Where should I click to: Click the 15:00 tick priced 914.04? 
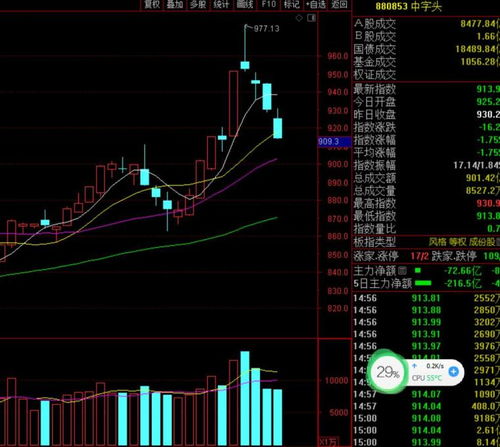point(427,430)
